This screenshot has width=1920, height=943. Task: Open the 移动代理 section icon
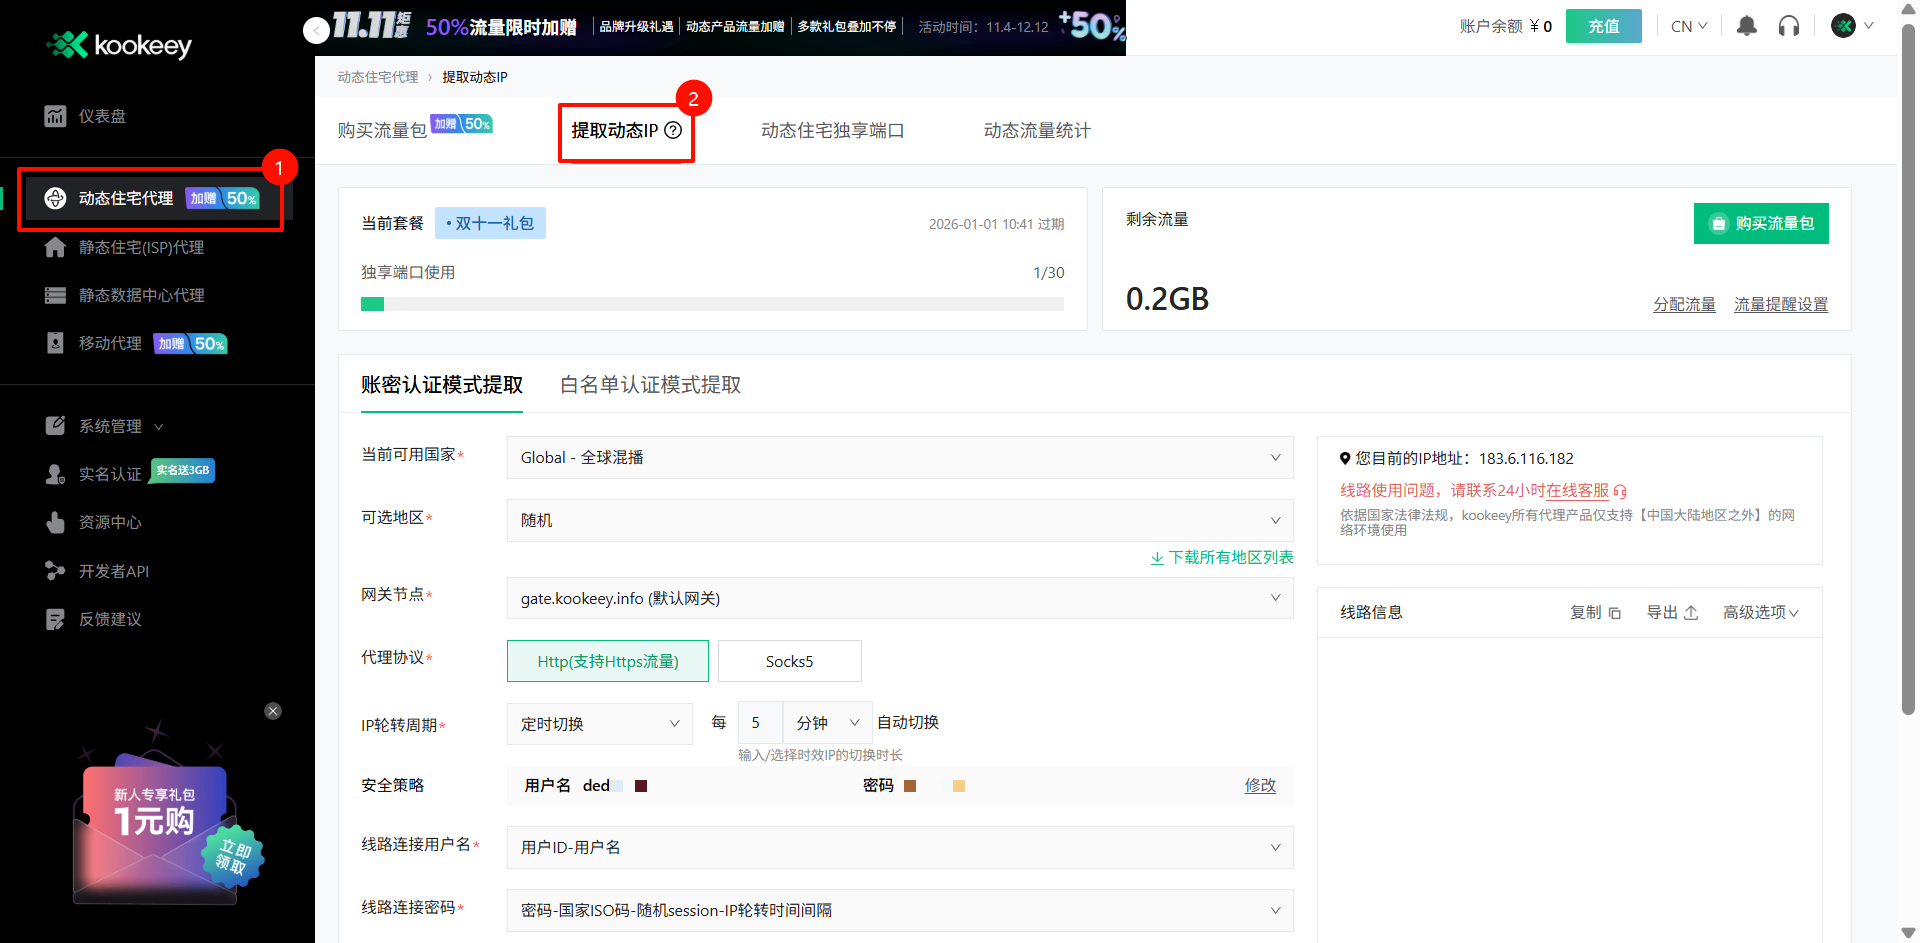tap(56, 343)
